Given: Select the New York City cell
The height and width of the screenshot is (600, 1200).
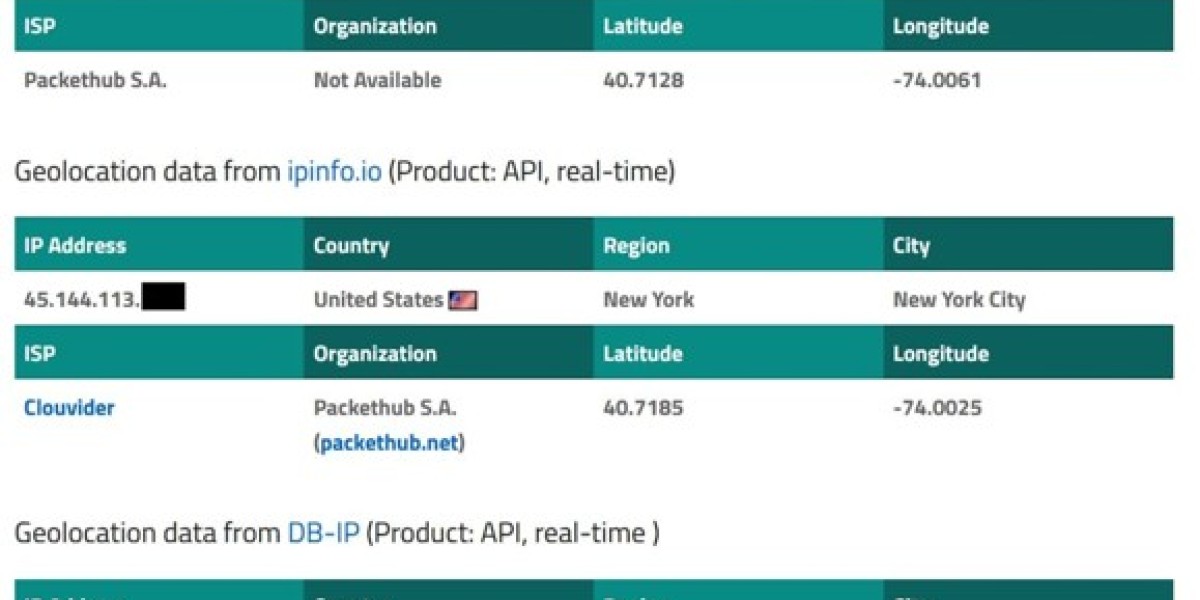Looking at the screenshot, I should click(x=958, y=300).
